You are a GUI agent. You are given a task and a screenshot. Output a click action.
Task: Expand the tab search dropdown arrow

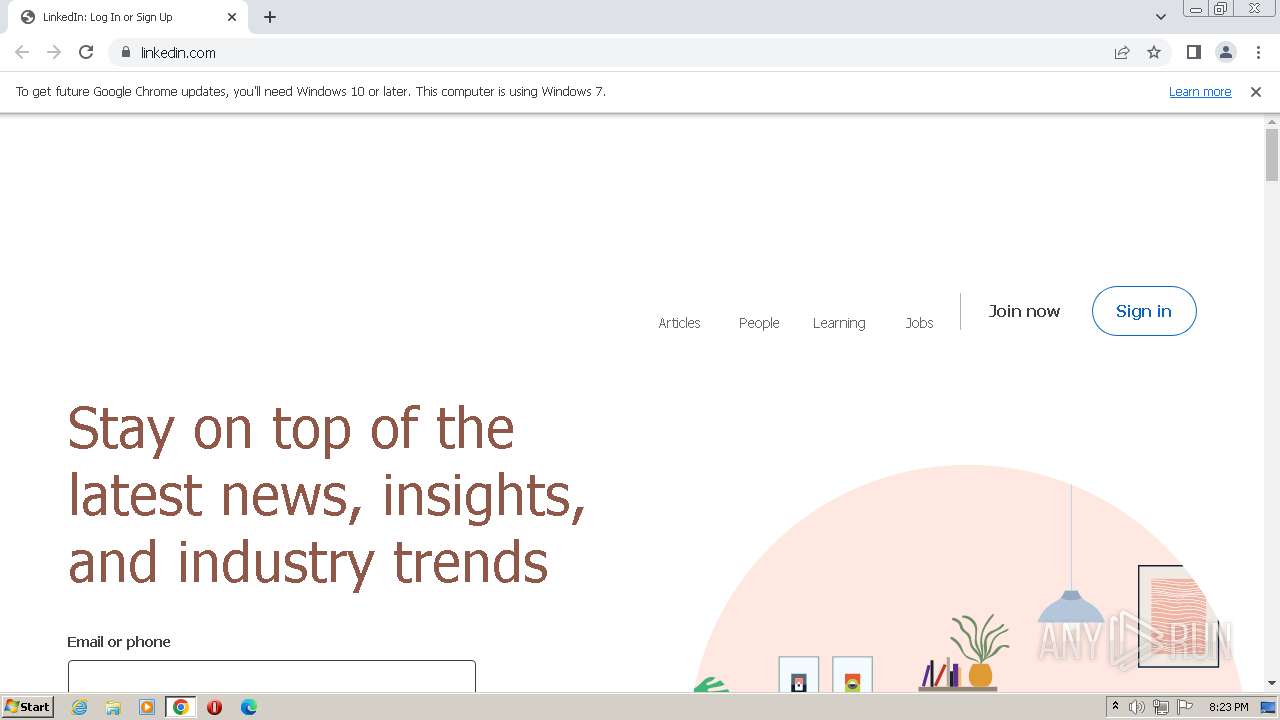(1160, 17)
